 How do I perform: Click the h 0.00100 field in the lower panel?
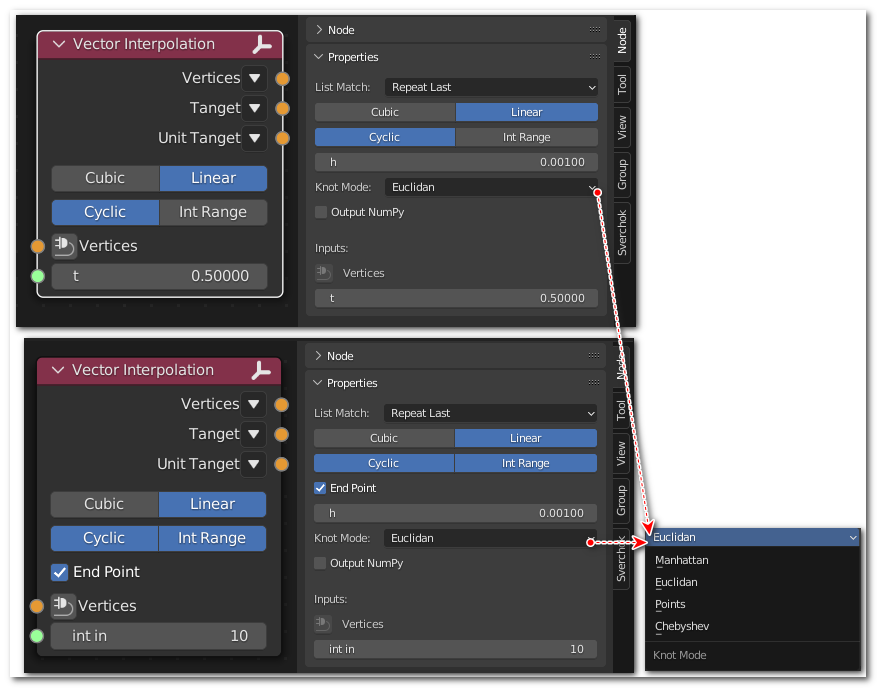coord(455,513)
